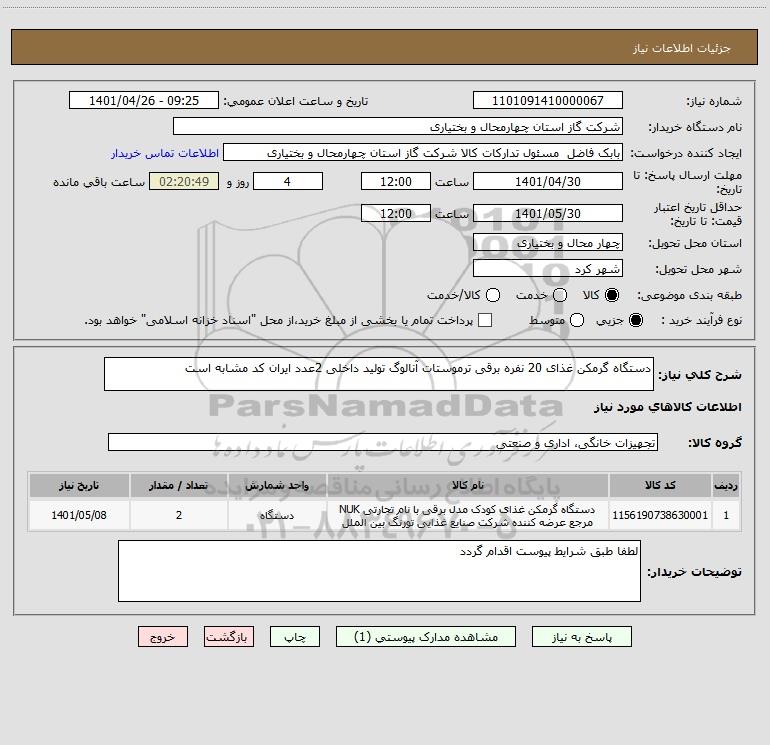770x745 pixels.
Task: Click validity time field 12:00 next to 1401/05/30
Action: [396, 213]
